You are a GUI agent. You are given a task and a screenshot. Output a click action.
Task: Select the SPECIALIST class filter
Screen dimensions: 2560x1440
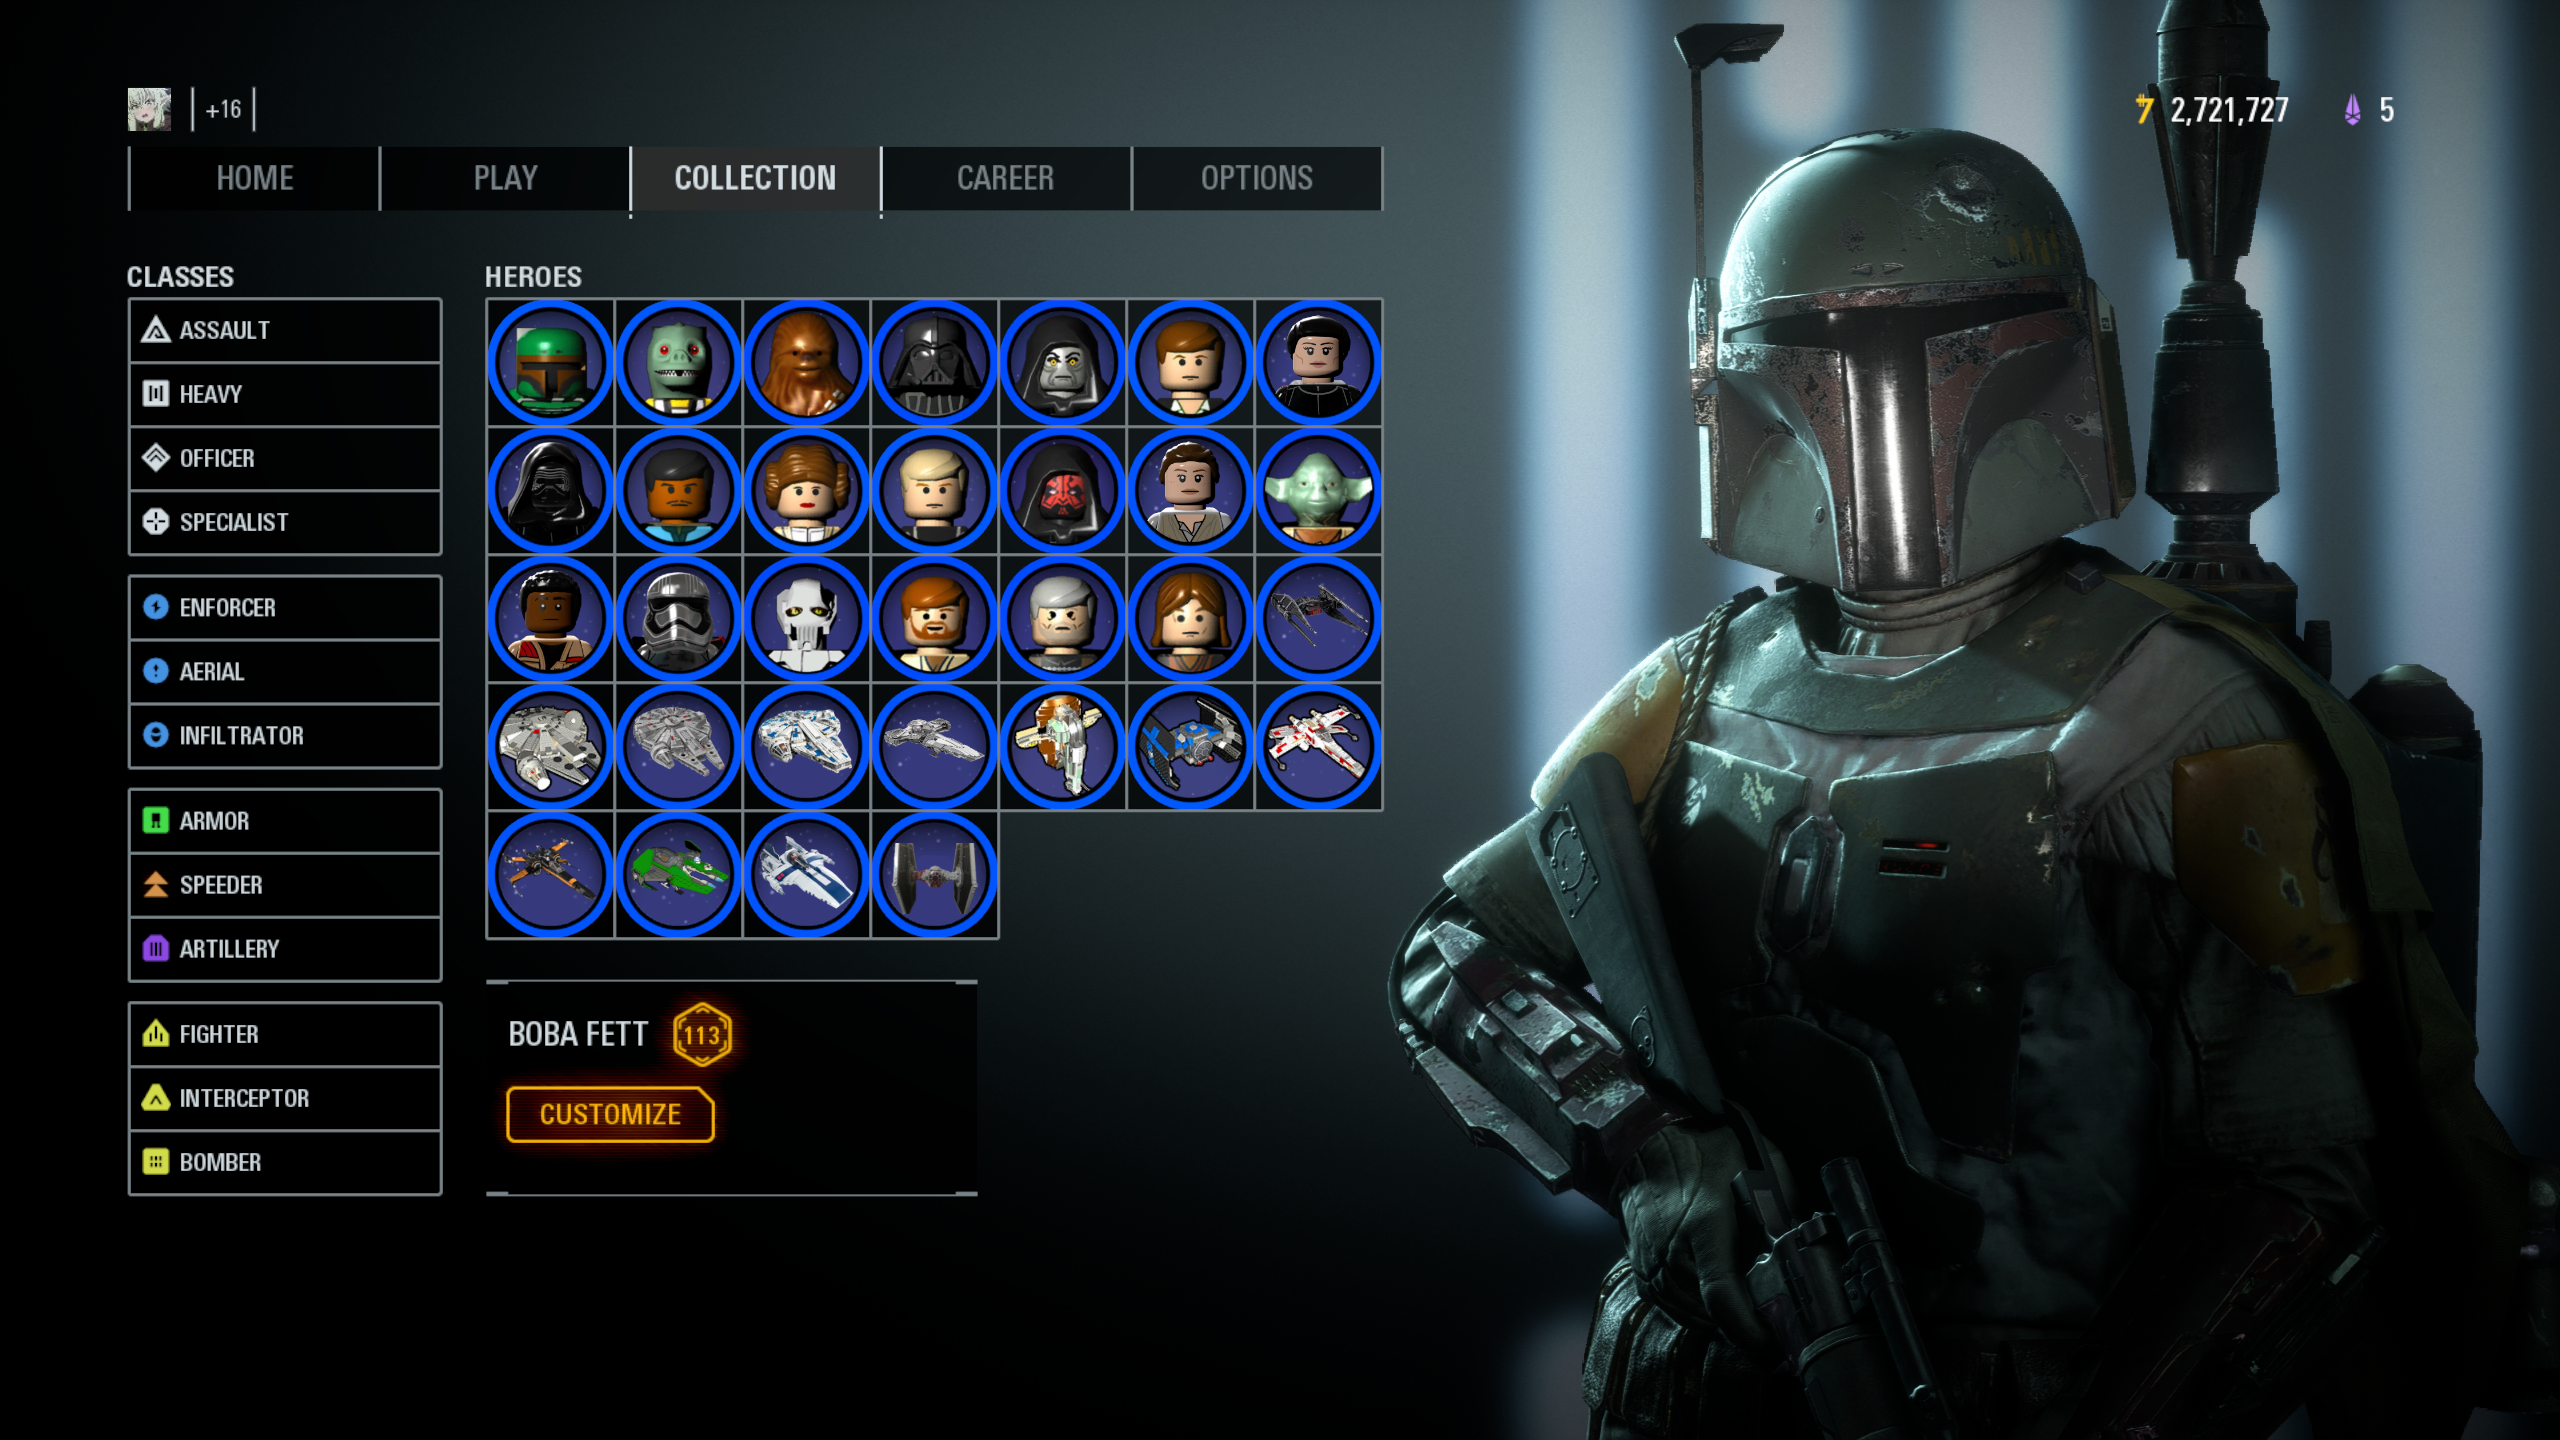click(285, 520)
